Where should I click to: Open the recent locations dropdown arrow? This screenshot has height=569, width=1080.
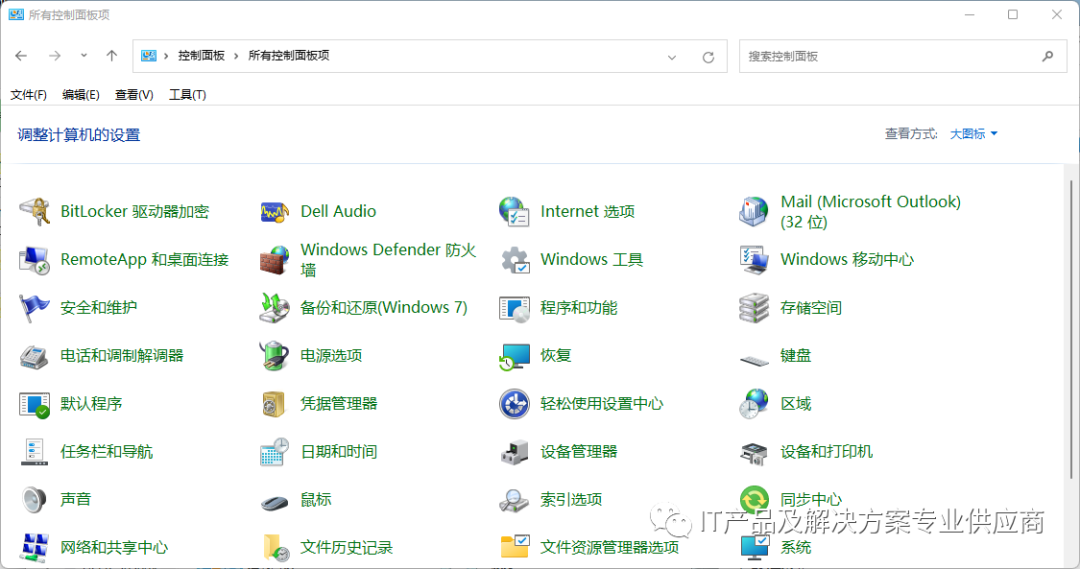tap(83, 56)
